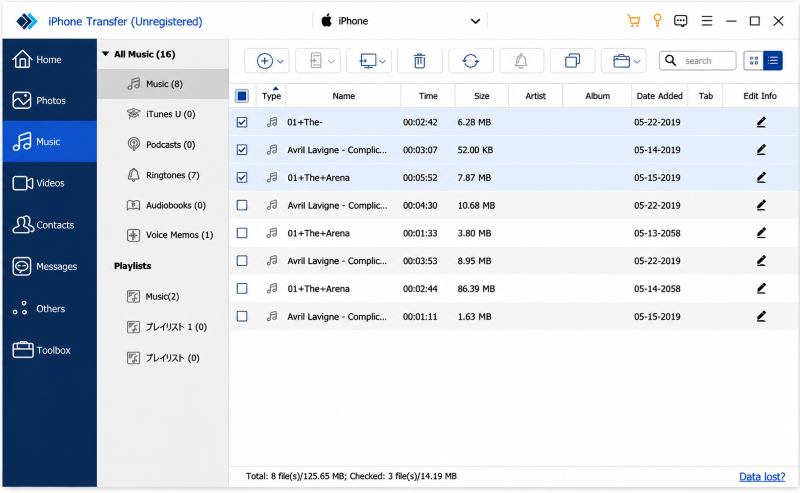800x493 pixels.
Task: Click the Data lost? link
Action: (762, 477)
